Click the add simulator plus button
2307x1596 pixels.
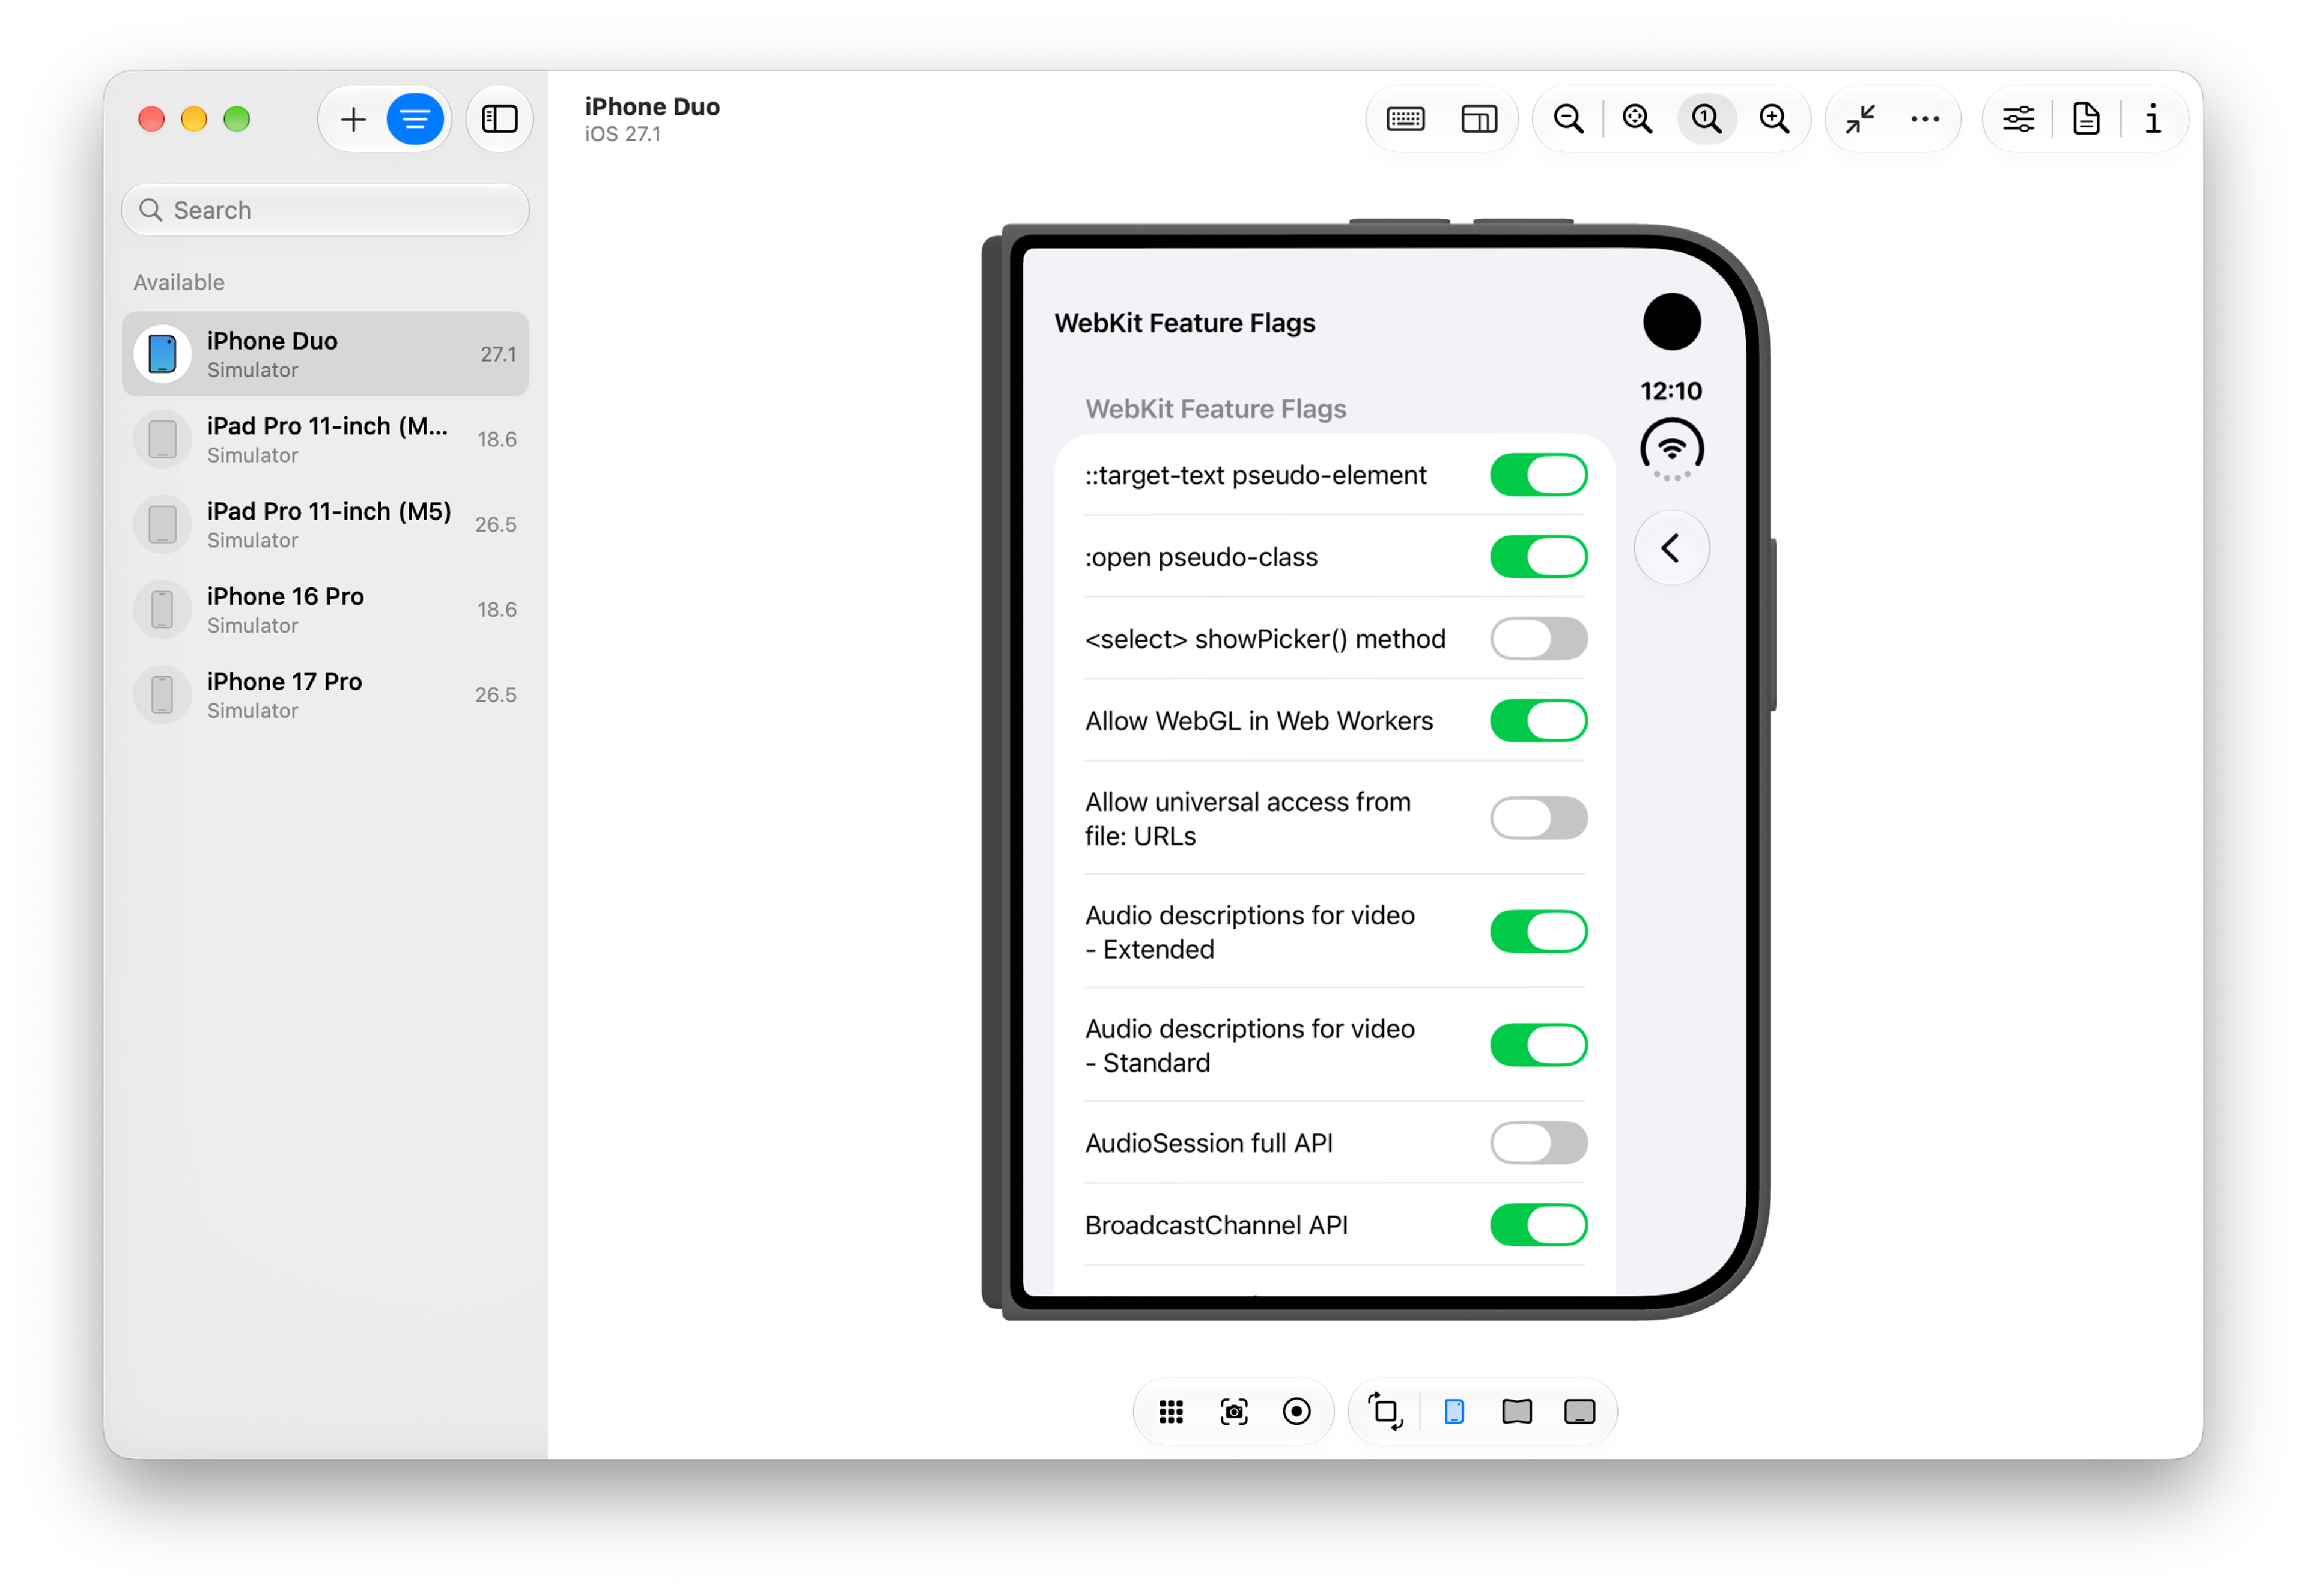click(x=353, y=120)
